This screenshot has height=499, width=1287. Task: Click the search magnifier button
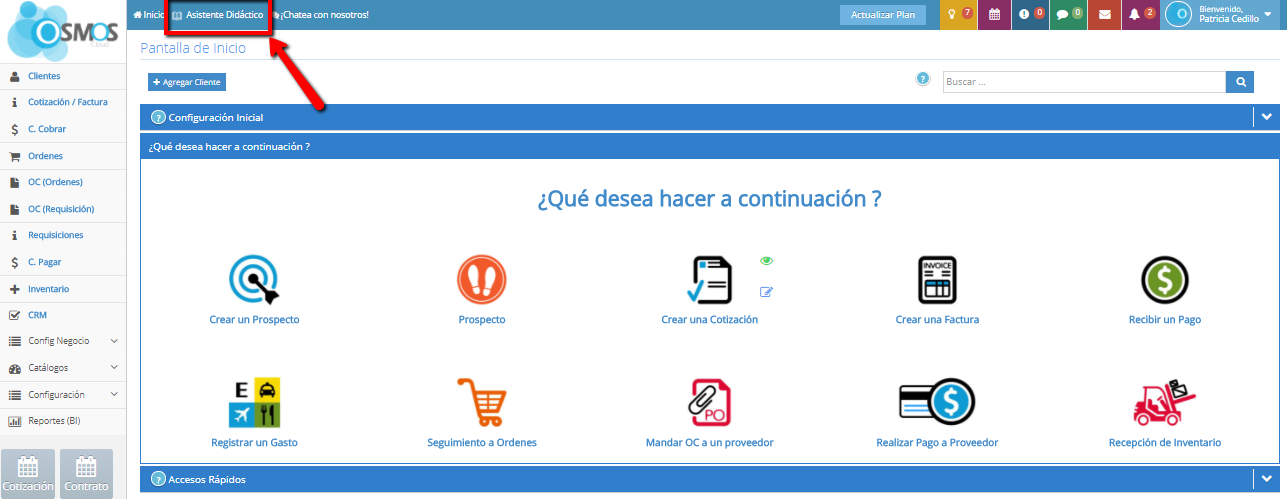(x=1240, y=82)
